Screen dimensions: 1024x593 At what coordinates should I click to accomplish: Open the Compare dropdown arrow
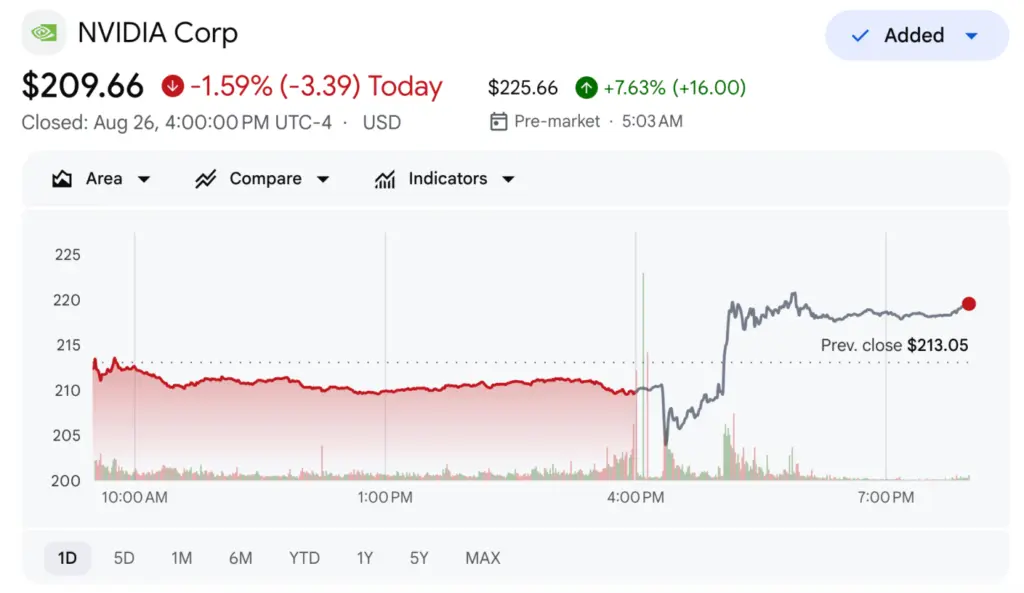click(x=323, y=179)
